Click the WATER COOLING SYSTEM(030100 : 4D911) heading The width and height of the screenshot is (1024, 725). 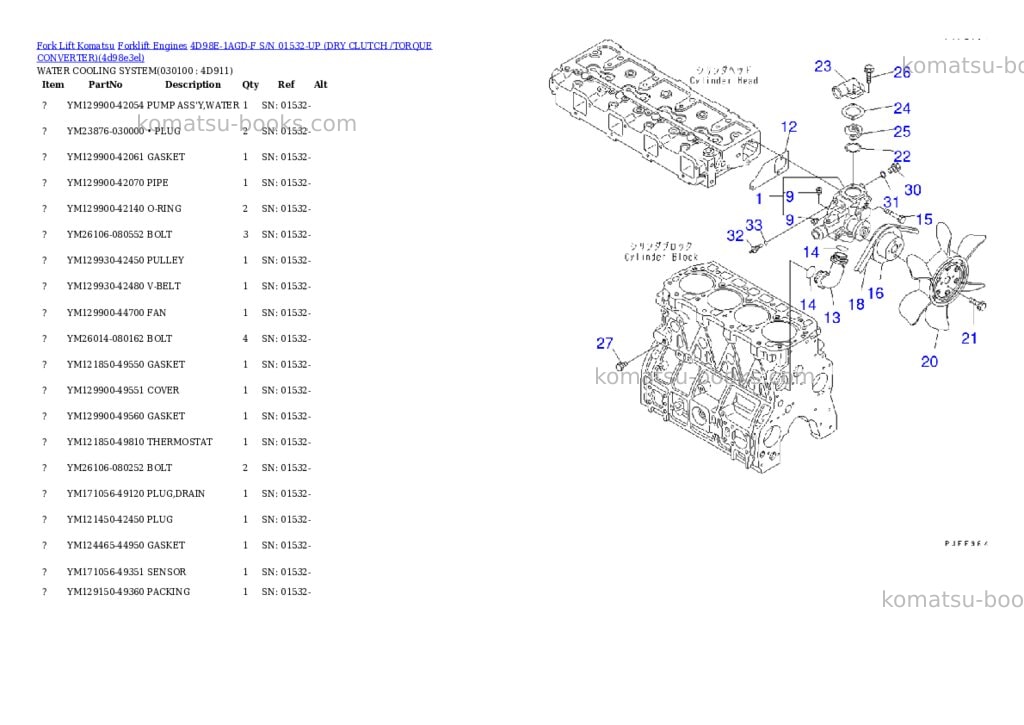[135, 71]
